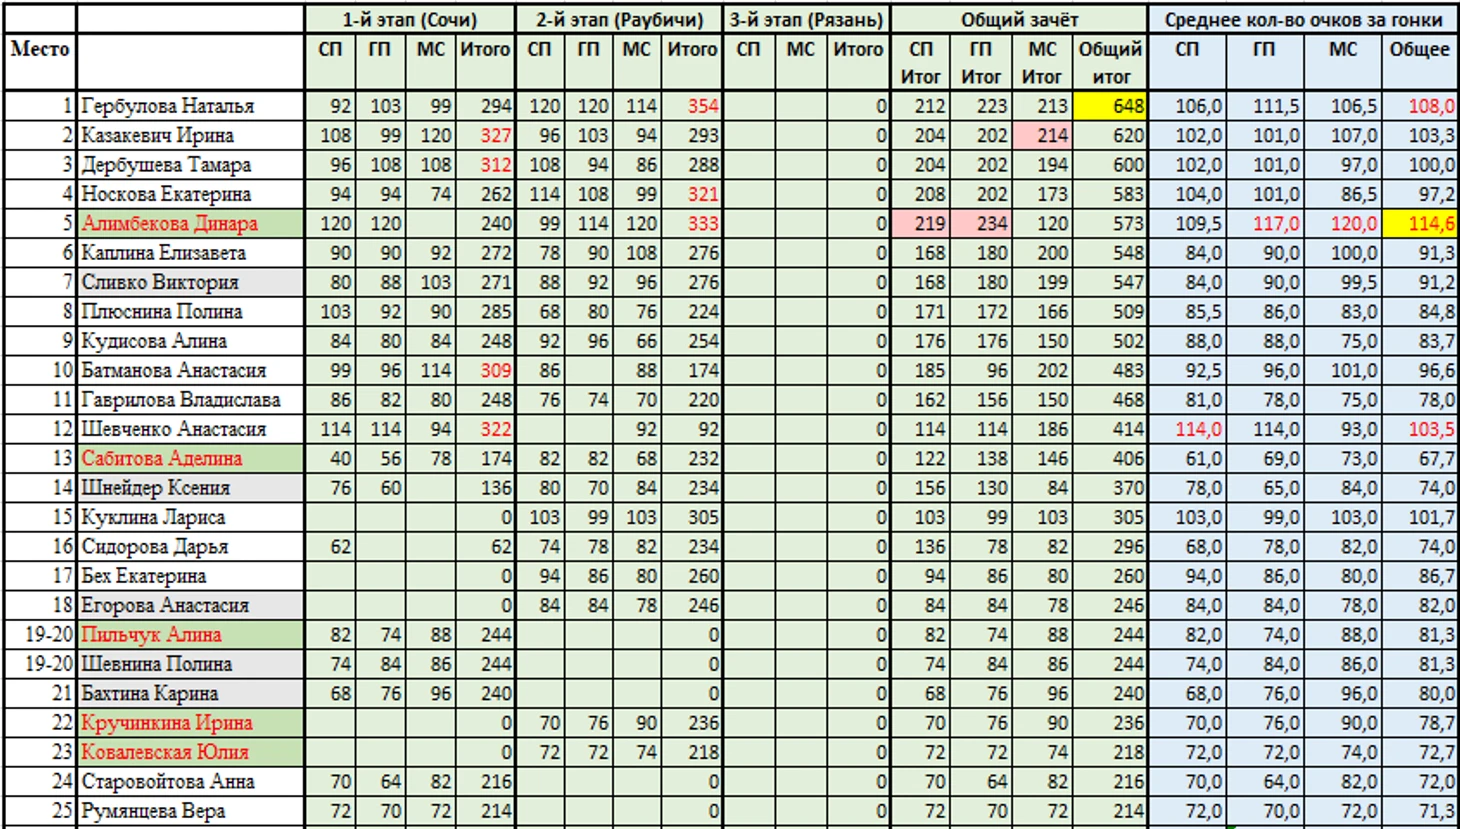Click the red name Кручинкина Ирина

pos(190,723)
